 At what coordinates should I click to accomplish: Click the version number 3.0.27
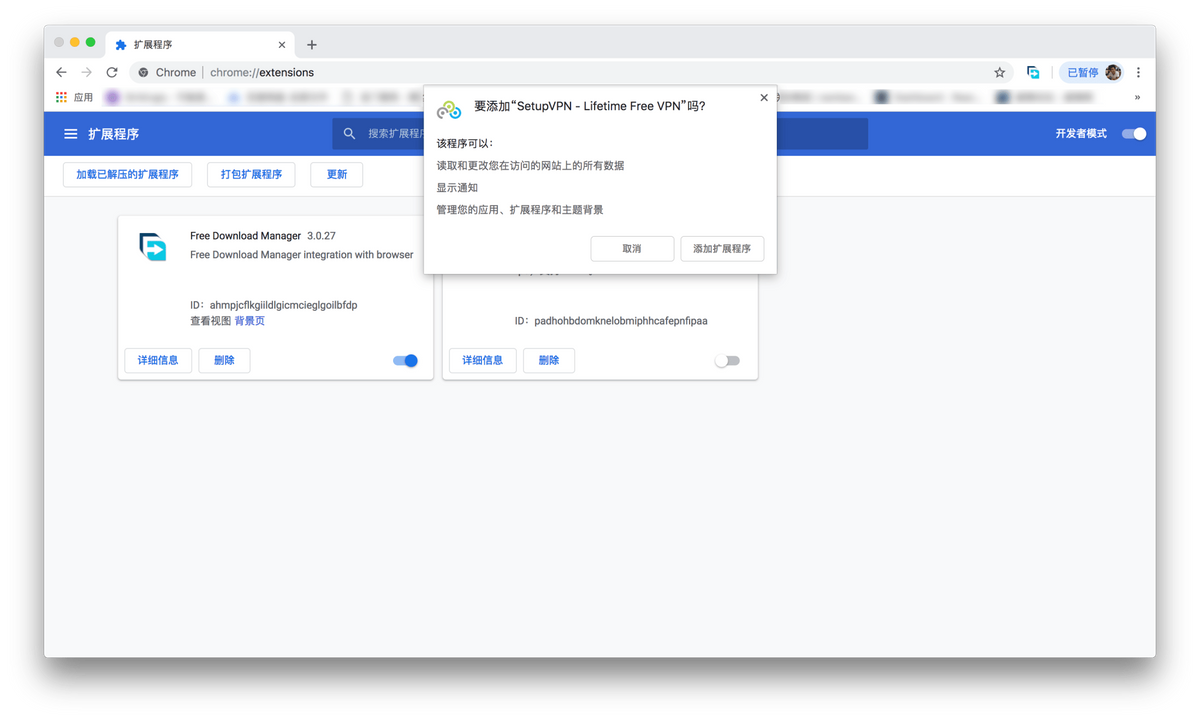321,236
